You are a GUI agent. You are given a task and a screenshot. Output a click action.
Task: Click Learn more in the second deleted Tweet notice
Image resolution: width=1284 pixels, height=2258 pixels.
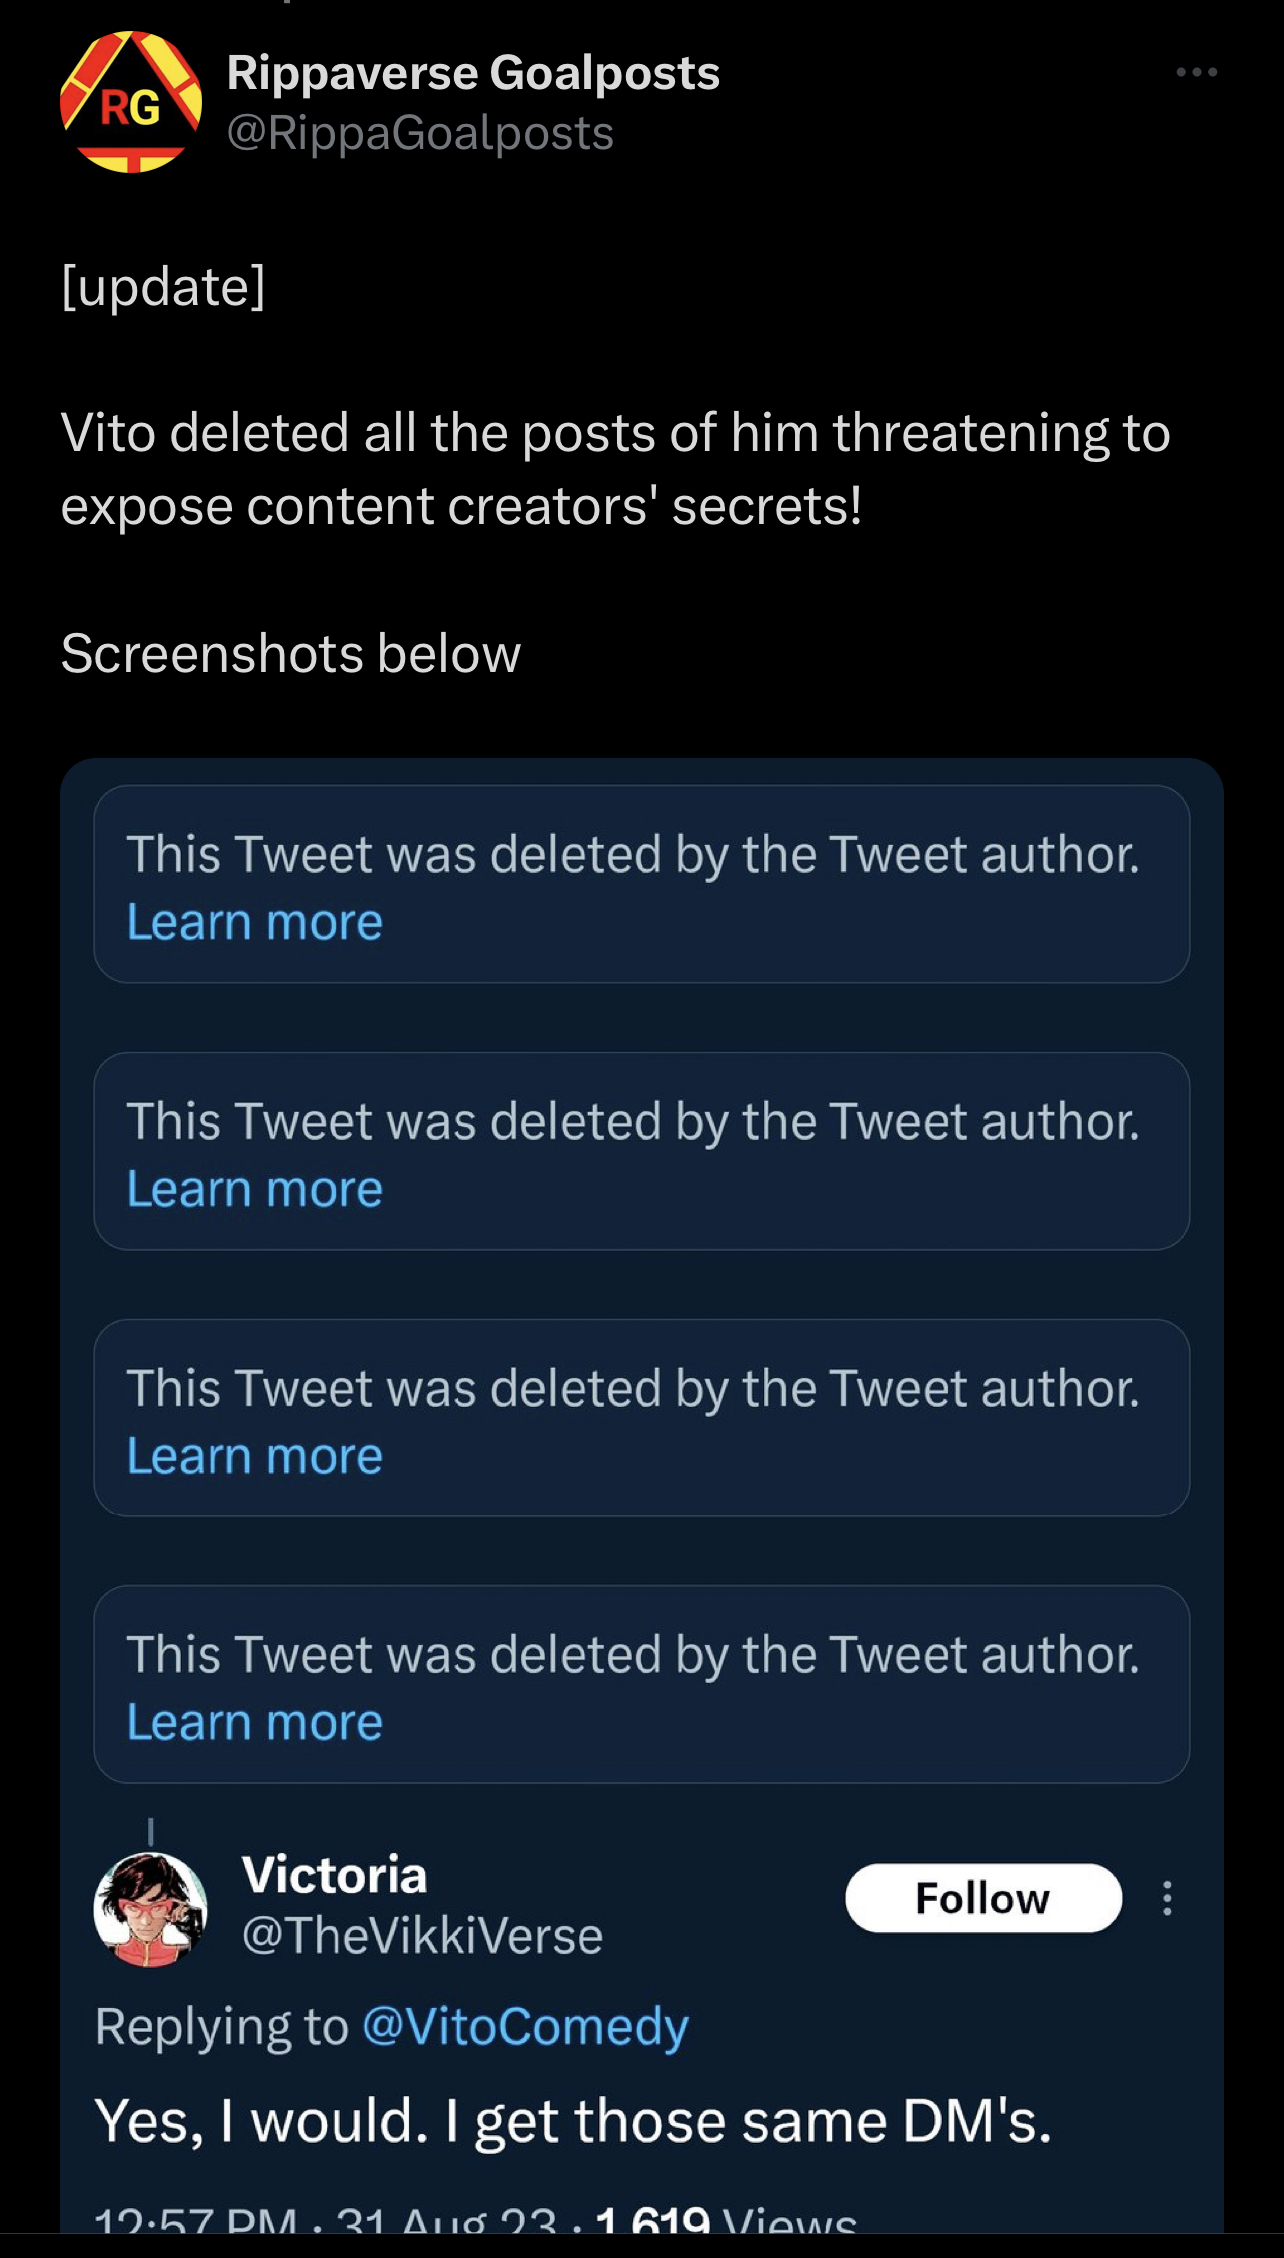[255, 1189]
